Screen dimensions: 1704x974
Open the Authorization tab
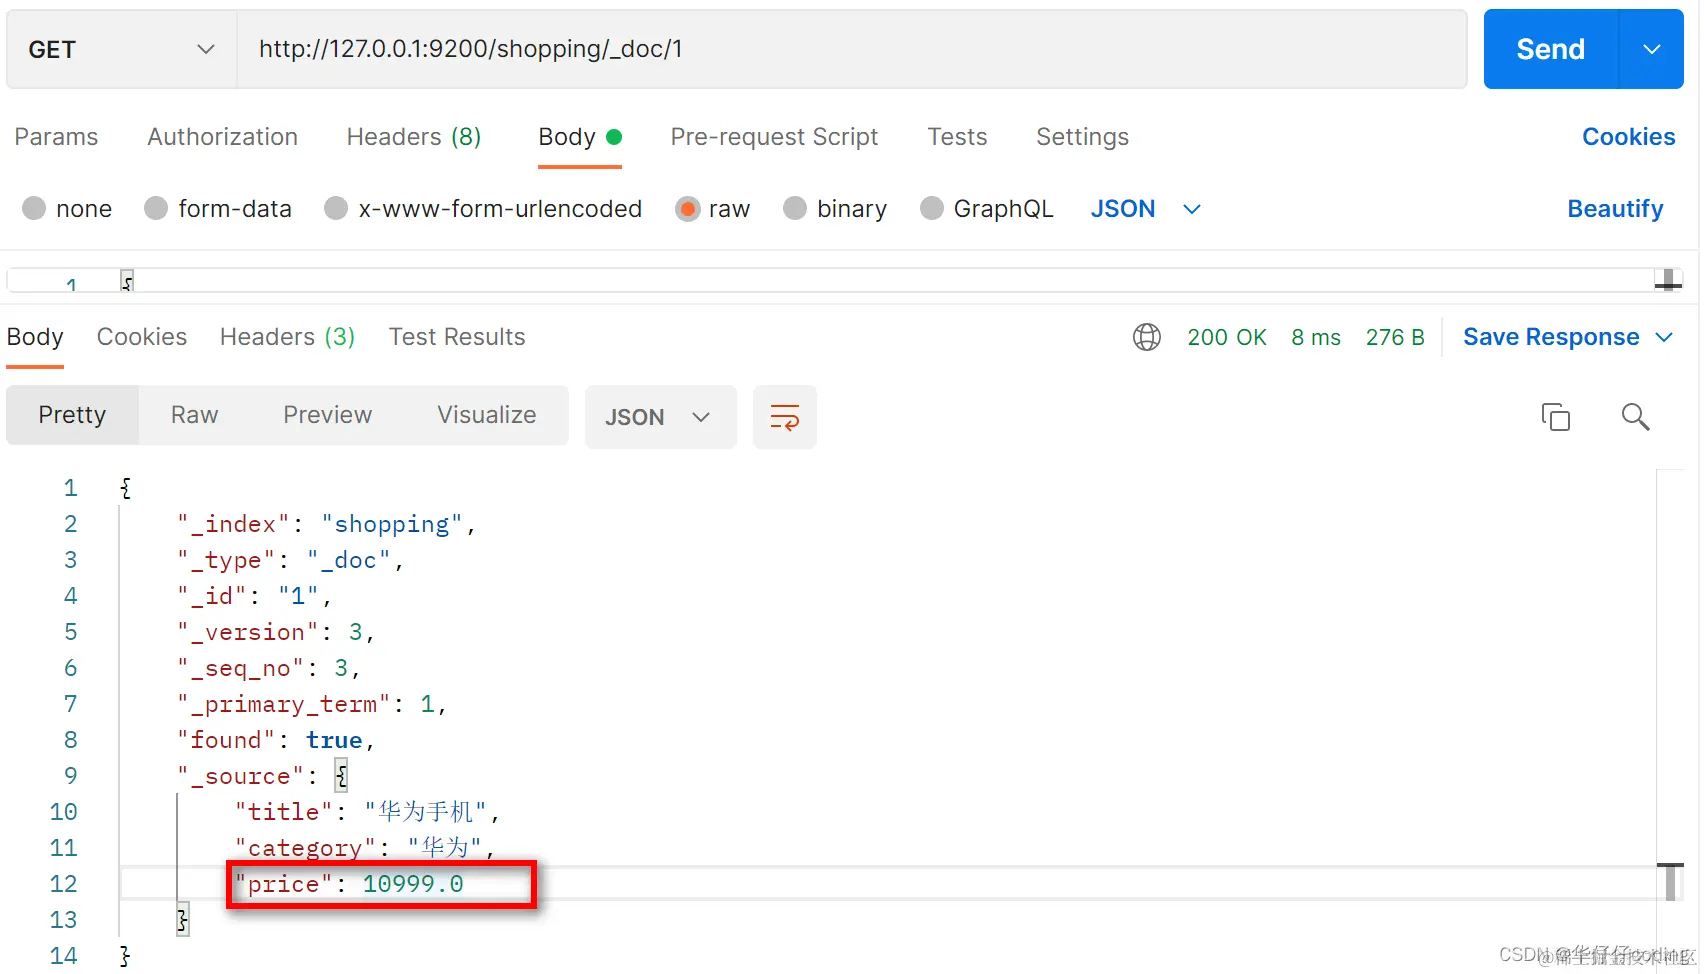click(222, 137)
